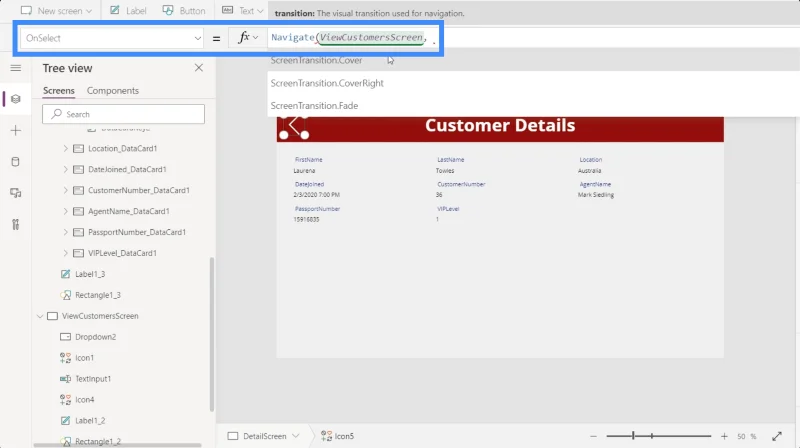Select the Label1_3 tree item
This screenshot has height=448, width=800.
tap(90, 274)
